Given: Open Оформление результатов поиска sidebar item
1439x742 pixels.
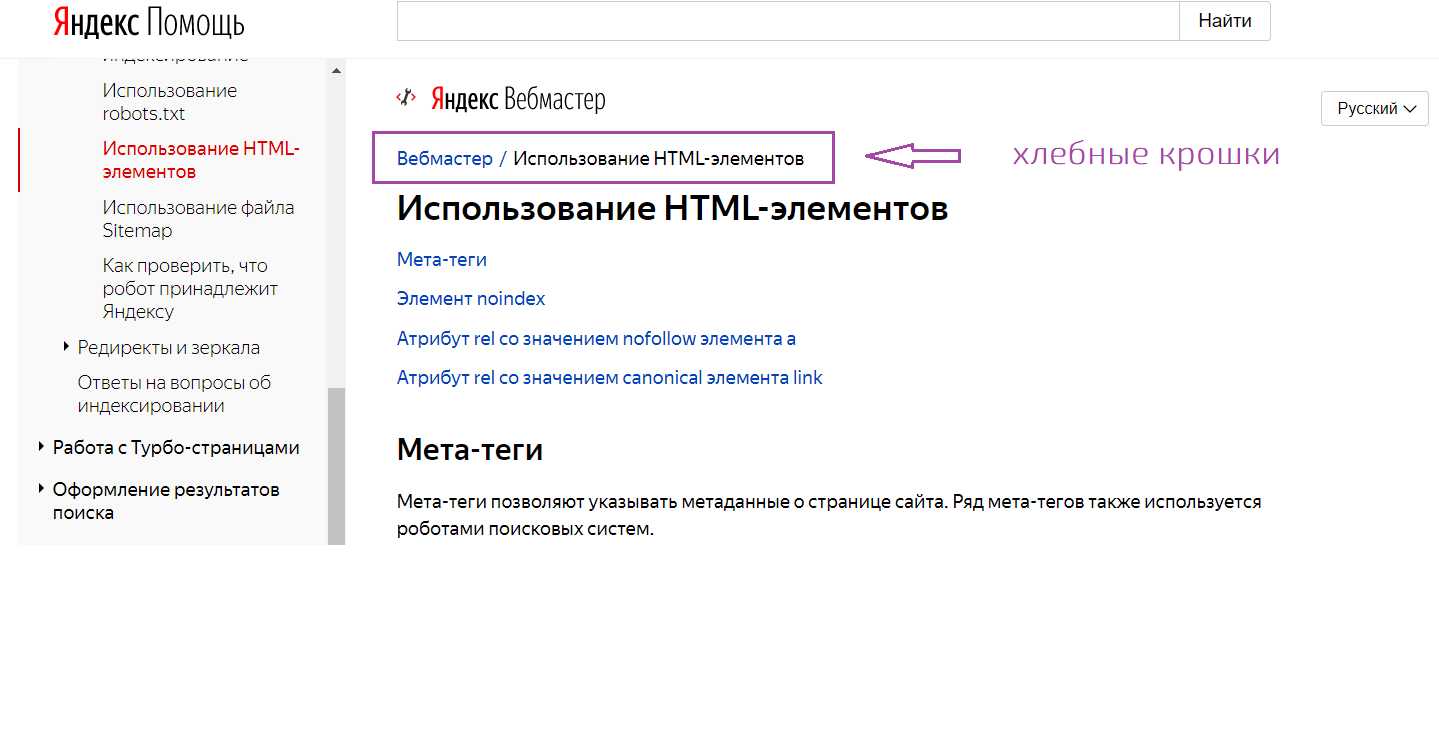Looking at the screenshot, I should pos(166,501).
